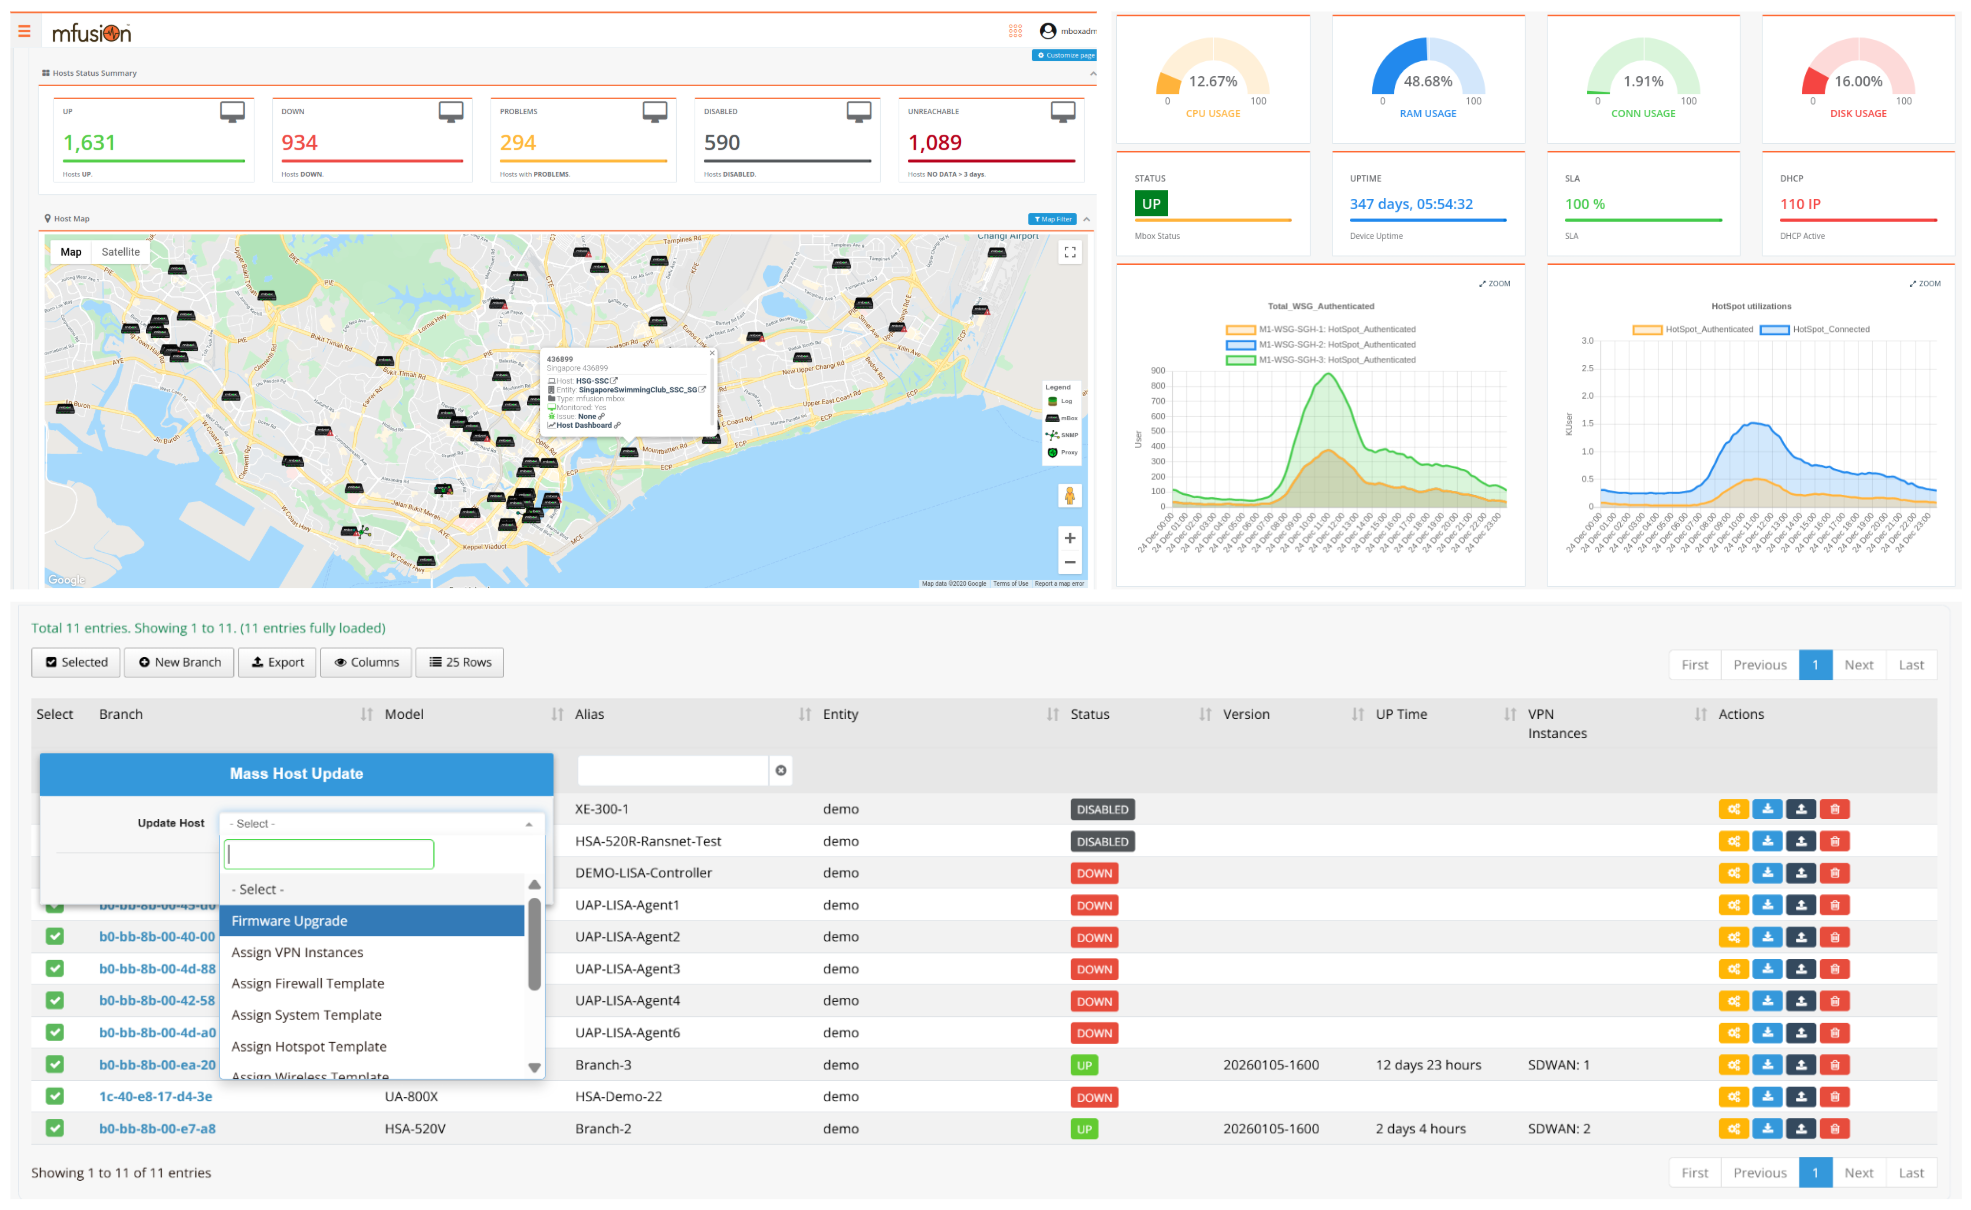Click the New Branch button
Image resolution: width=1971 pixels, height=1210 pixels.
180,663
